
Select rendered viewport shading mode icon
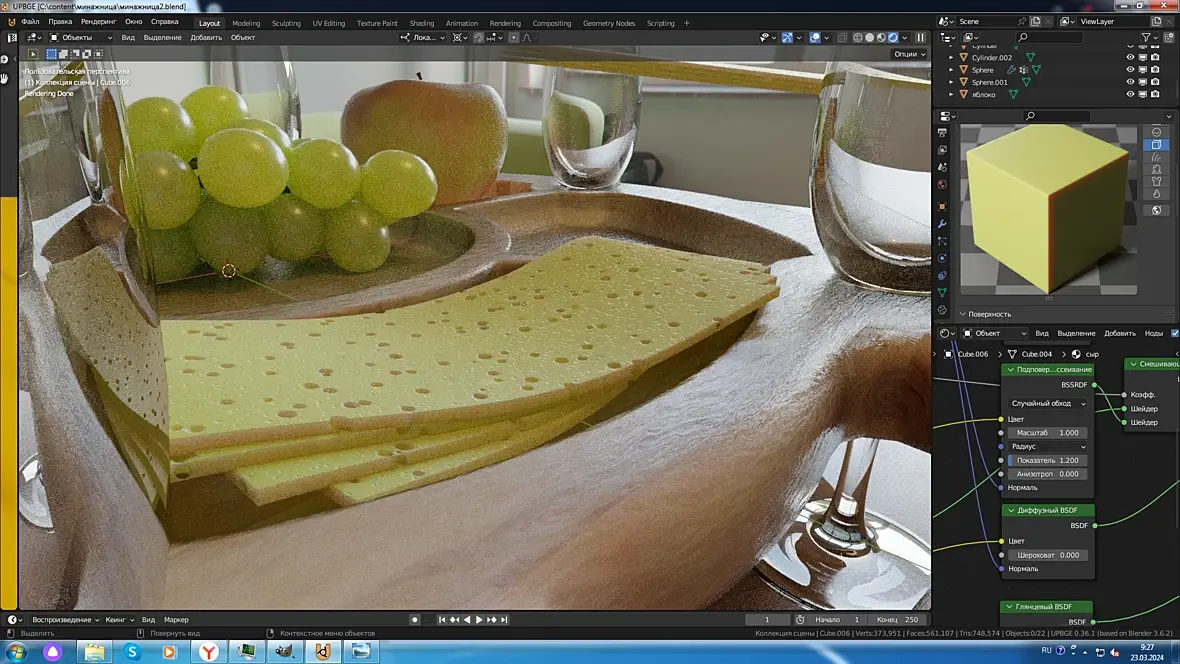pos(893,38)
